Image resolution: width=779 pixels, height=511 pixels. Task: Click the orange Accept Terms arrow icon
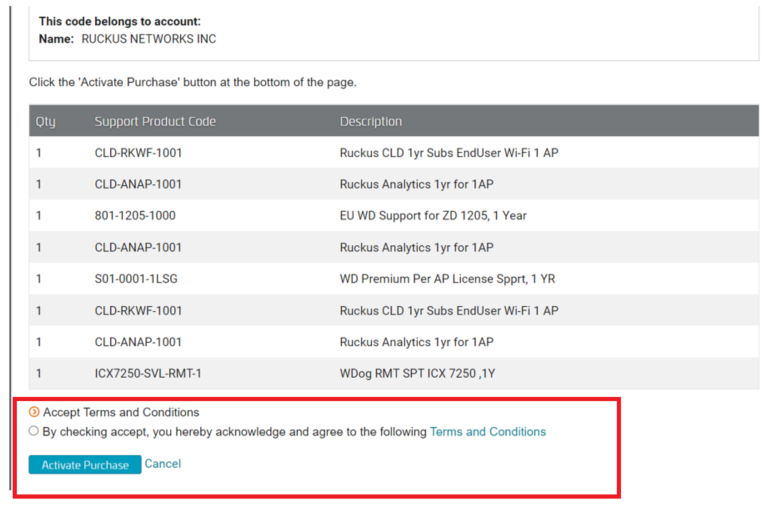click(34, 412)
